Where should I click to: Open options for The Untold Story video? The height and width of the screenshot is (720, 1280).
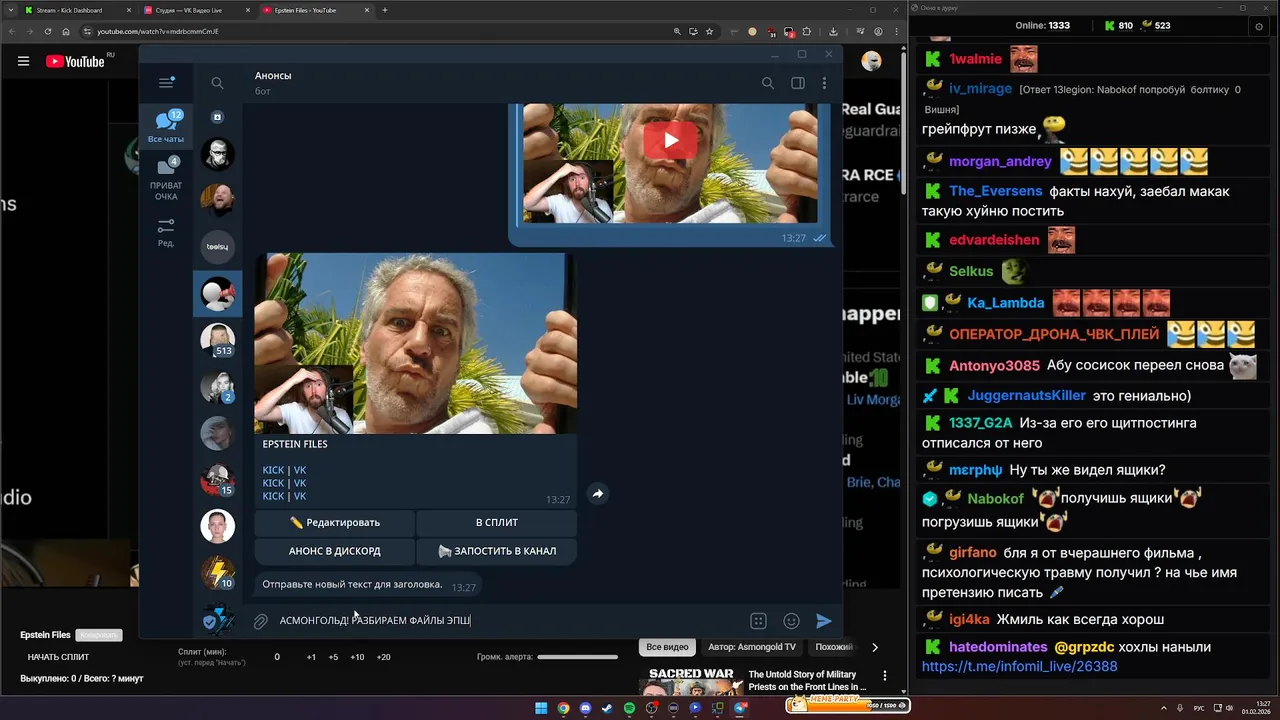tap(885, 677)
